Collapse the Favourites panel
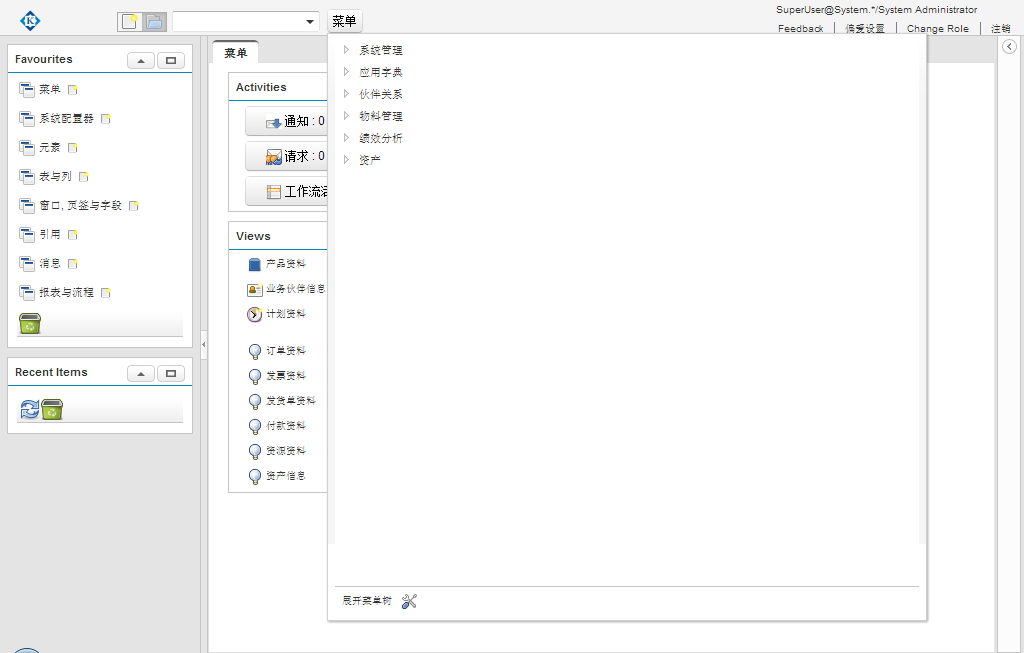Screen dimensions: 1024x653 [x=140, y=60]
